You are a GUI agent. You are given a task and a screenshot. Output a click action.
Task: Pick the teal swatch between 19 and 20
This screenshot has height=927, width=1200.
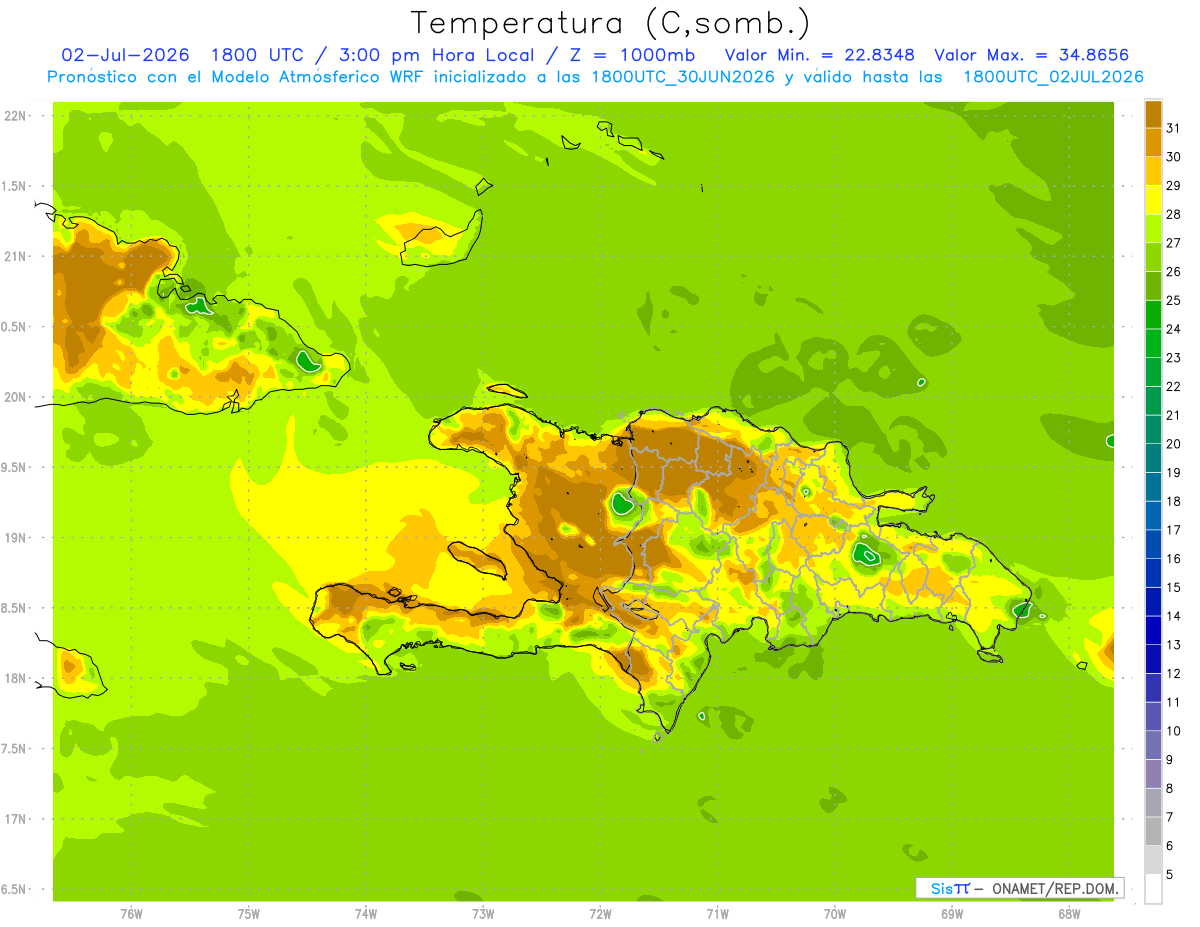[1153, 459]
